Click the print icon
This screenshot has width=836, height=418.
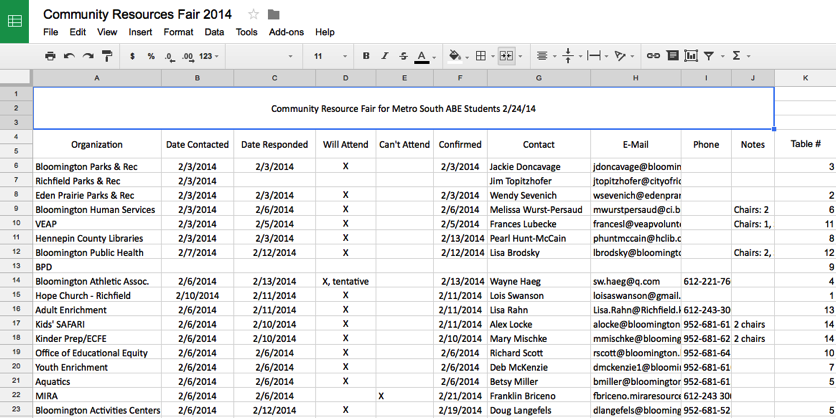pos(50,56)
